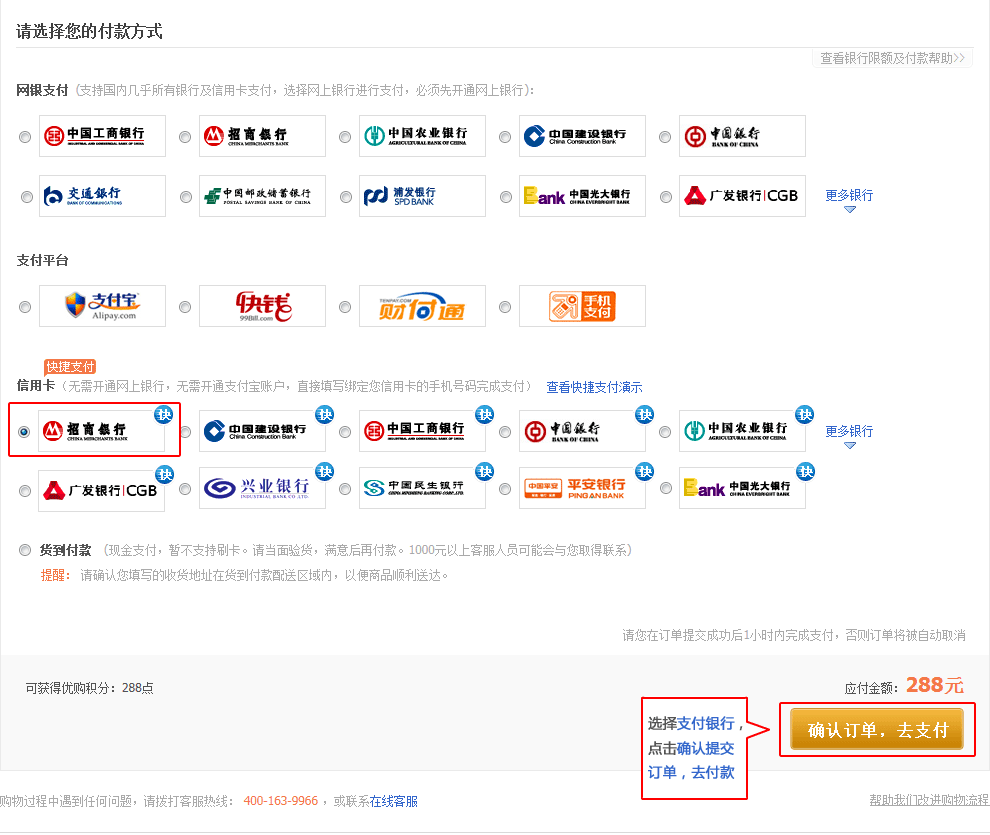Select the Bank of Communications radio button
Viewport: 990px width, 835px height.
[x=27, y=197]
